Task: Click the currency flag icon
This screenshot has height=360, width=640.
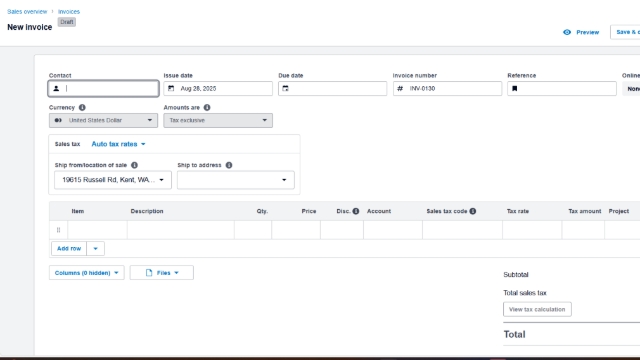Action: (x=58, y=120)
